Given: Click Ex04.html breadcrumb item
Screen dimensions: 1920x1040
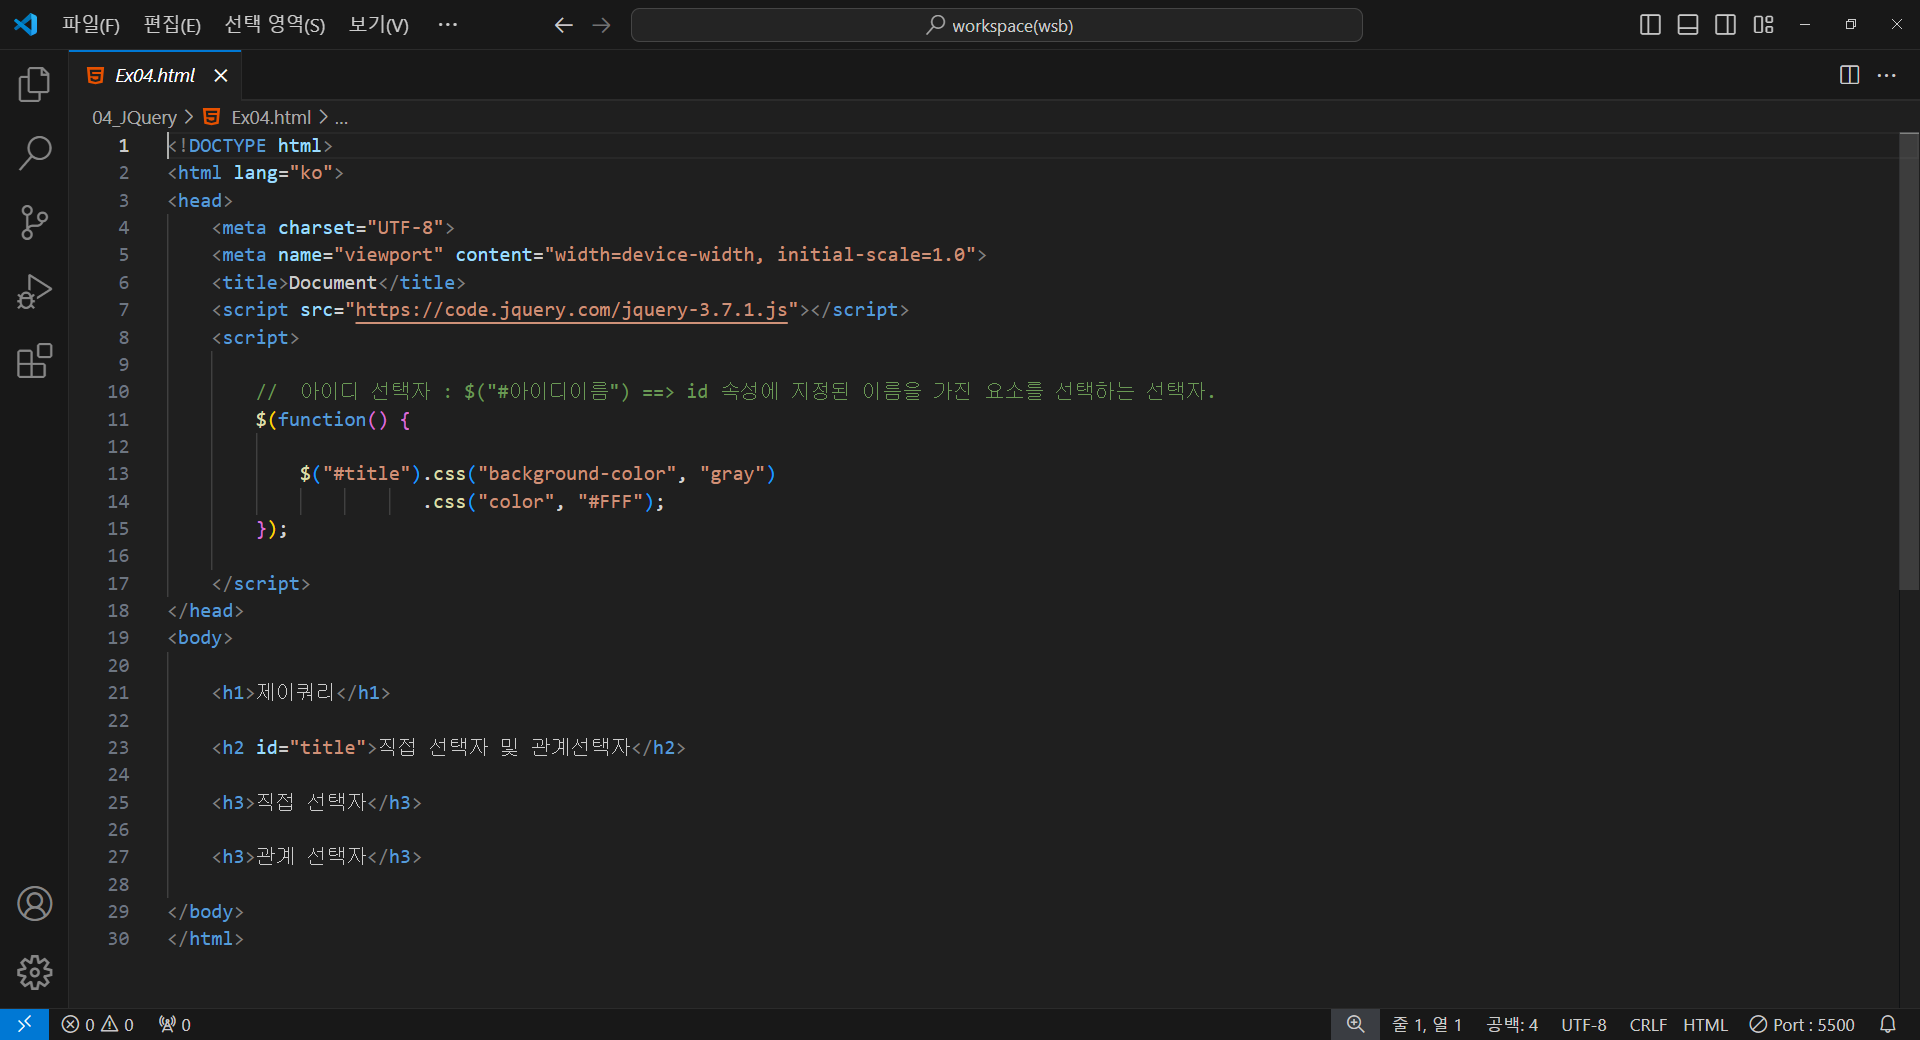Looking at the screenshot, I should click(x=270, y=117).
